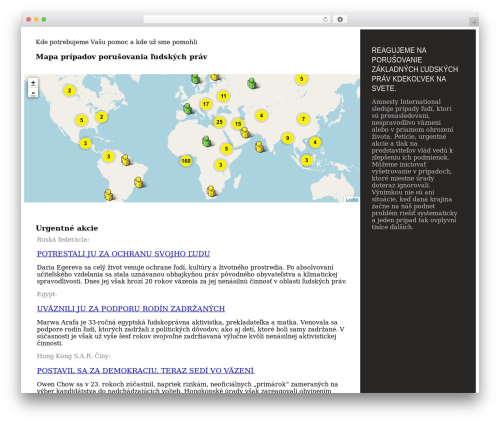Image resolution: width=500 pixels, height=423 pixels.
Task: Select the yellow person marker in the Arabian Sea
Action: click(259, 147)
